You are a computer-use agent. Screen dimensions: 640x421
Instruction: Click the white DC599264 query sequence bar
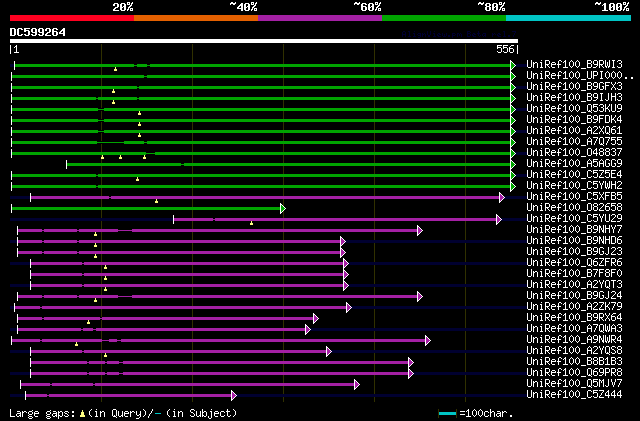264,41
